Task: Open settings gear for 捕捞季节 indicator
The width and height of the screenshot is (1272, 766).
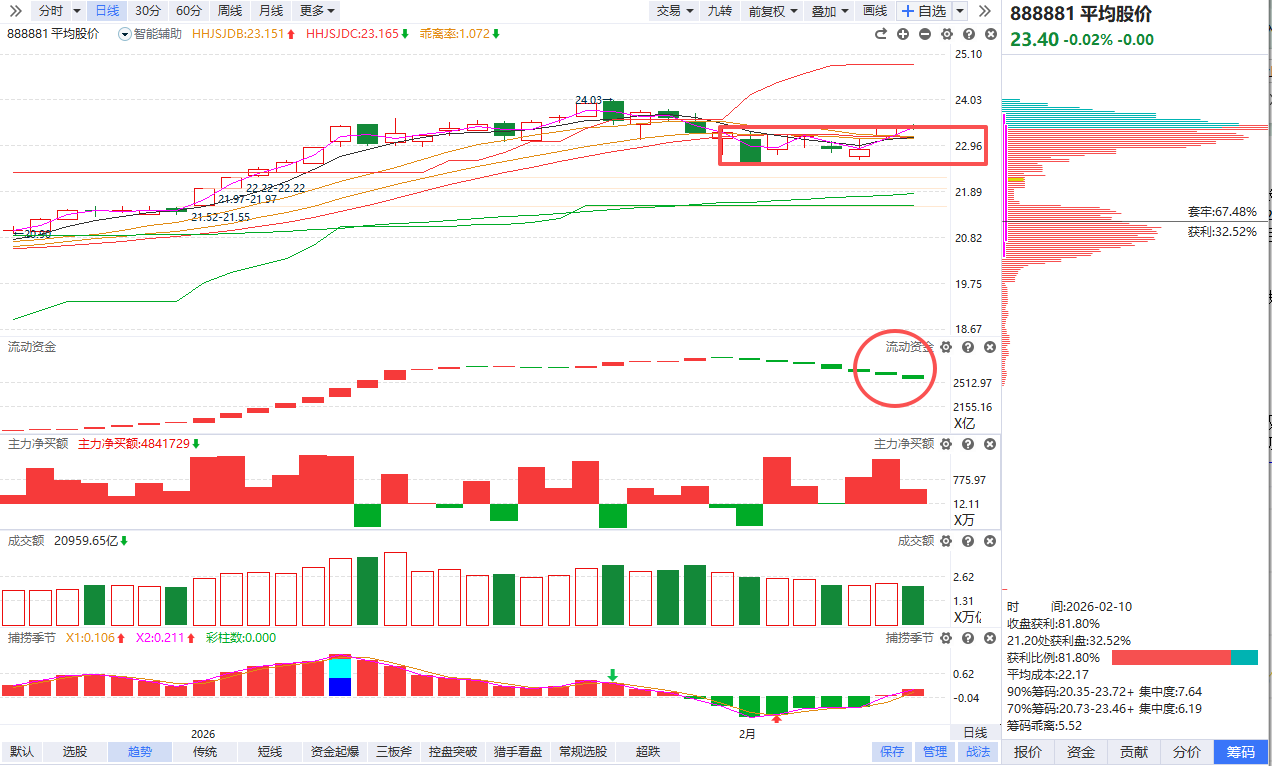Action: click(946, 638)
